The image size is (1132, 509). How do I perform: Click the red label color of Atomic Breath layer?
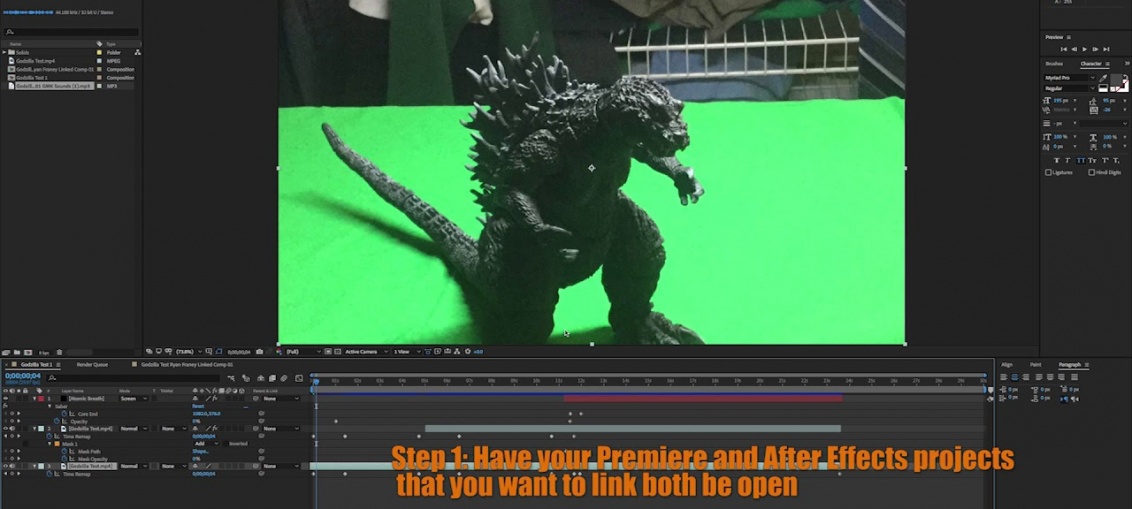click(x=41, y=399)
